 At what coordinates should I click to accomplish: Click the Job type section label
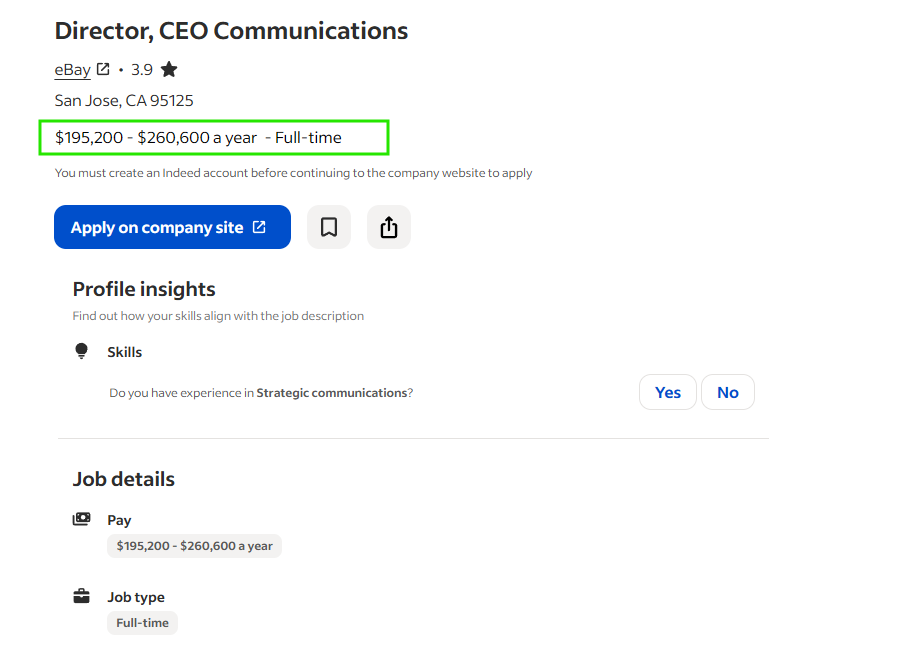(136, 597)
